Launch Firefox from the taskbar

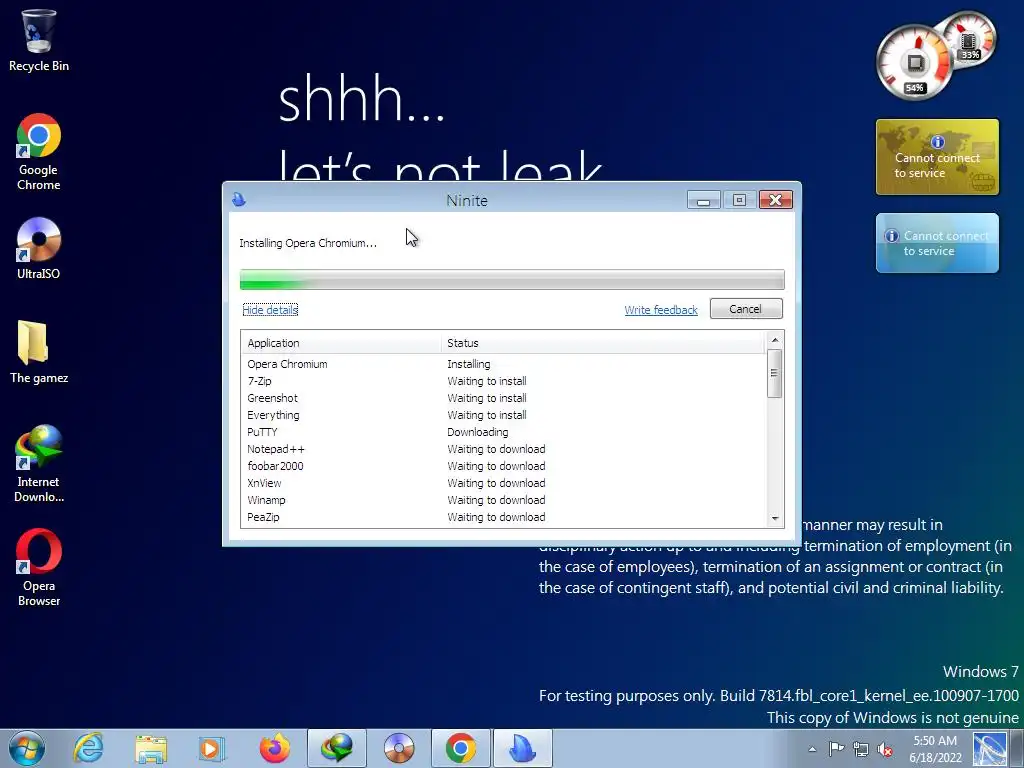coord(274,748)
